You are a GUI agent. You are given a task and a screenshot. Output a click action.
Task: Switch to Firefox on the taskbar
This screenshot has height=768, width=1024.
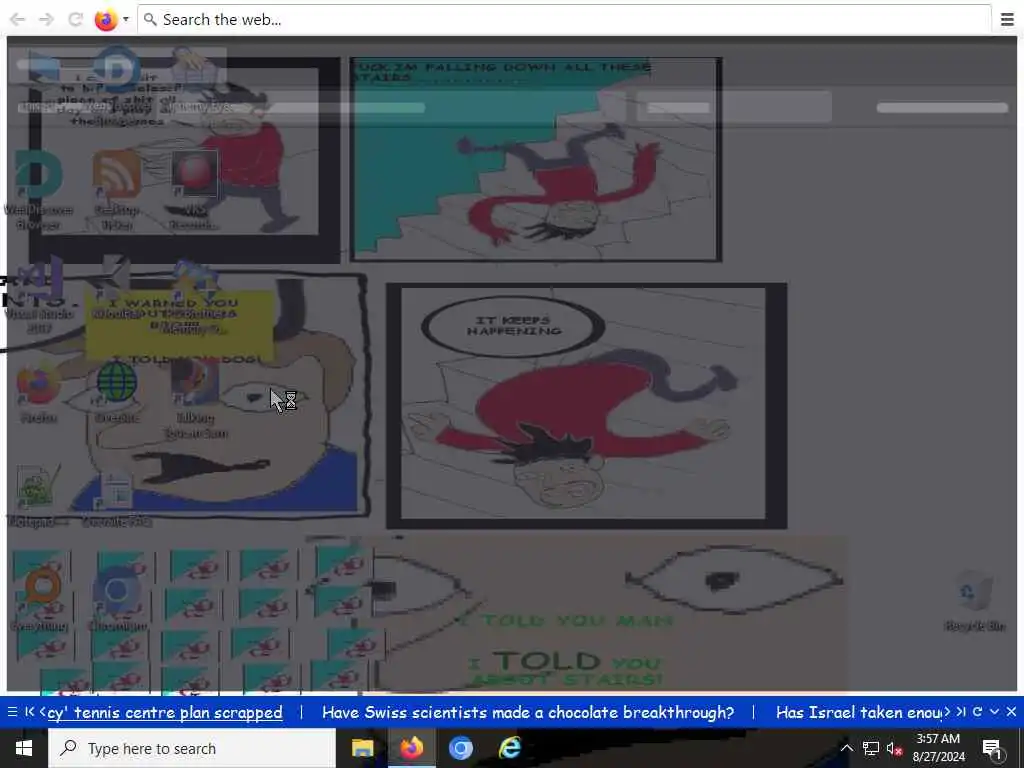point(411,748)
